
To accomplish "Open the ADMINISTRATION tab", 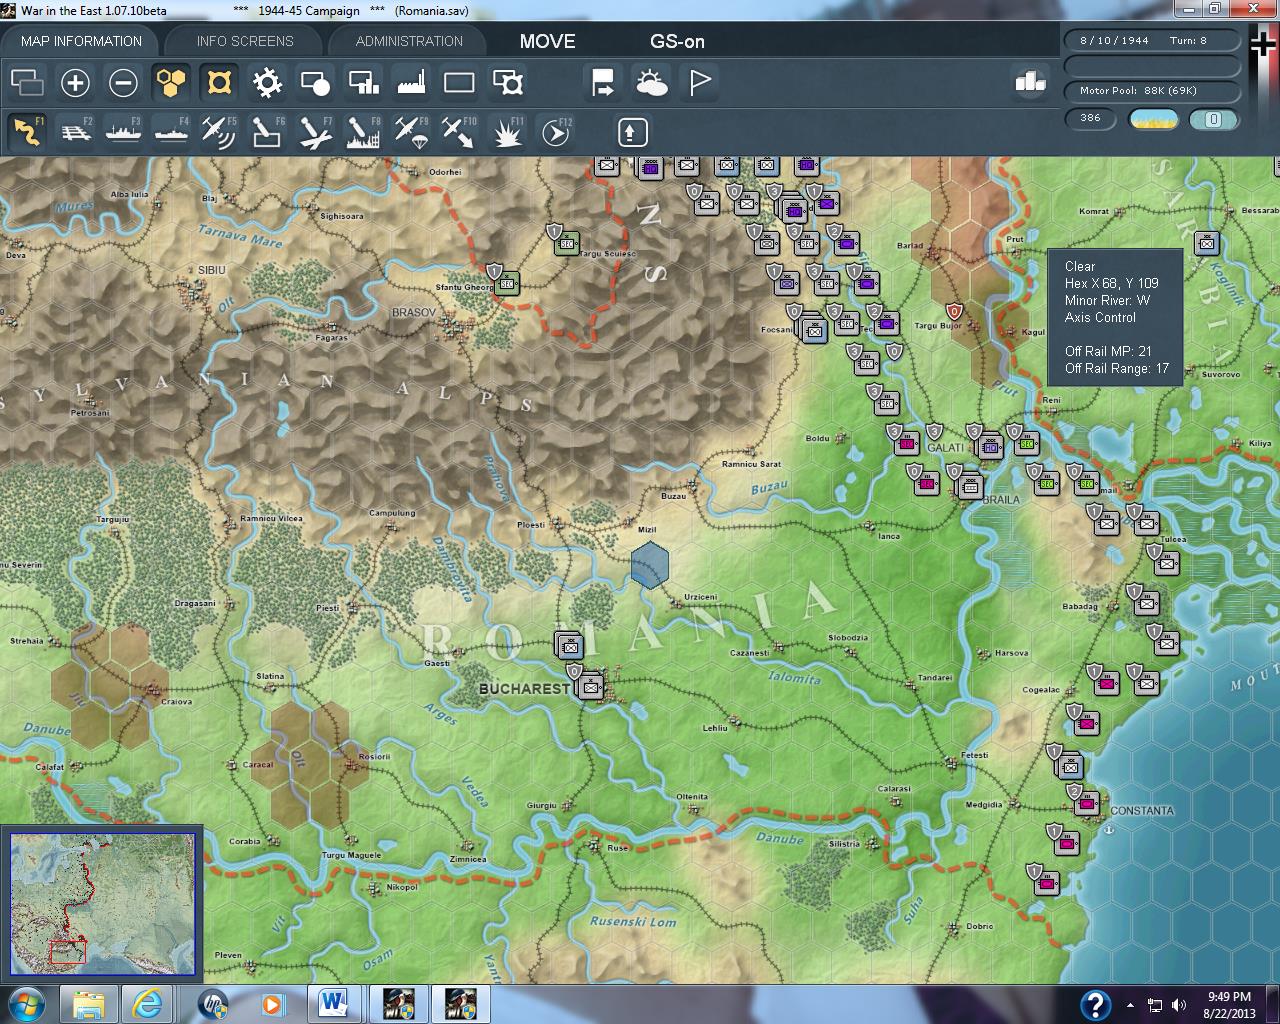I will pyautogui.click(x=409, y=41).
